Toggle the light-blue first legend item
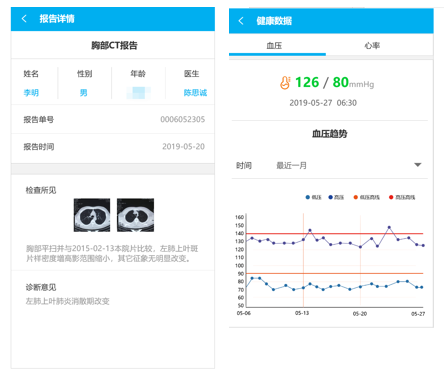This screenshot has height=378, width=444. click(x=313, y=197)
